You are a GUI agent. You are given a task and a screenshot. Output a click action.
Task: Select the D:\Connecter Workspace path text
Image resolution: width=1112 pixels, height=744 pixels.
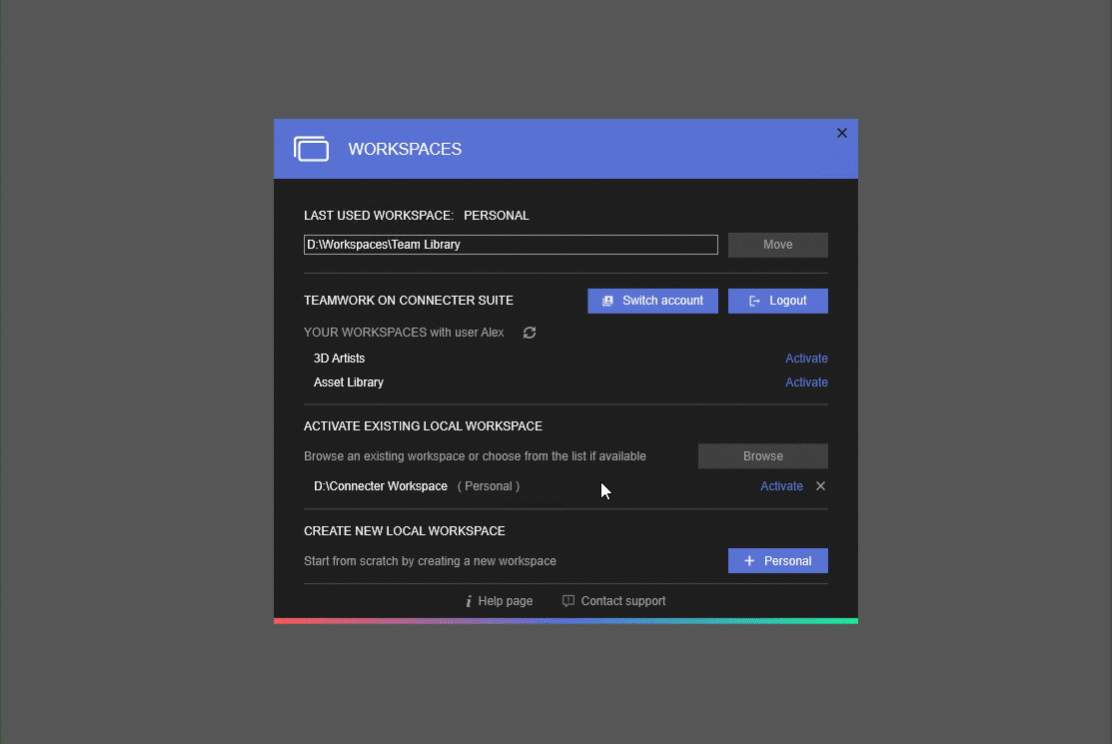click(x=381, y=486)
